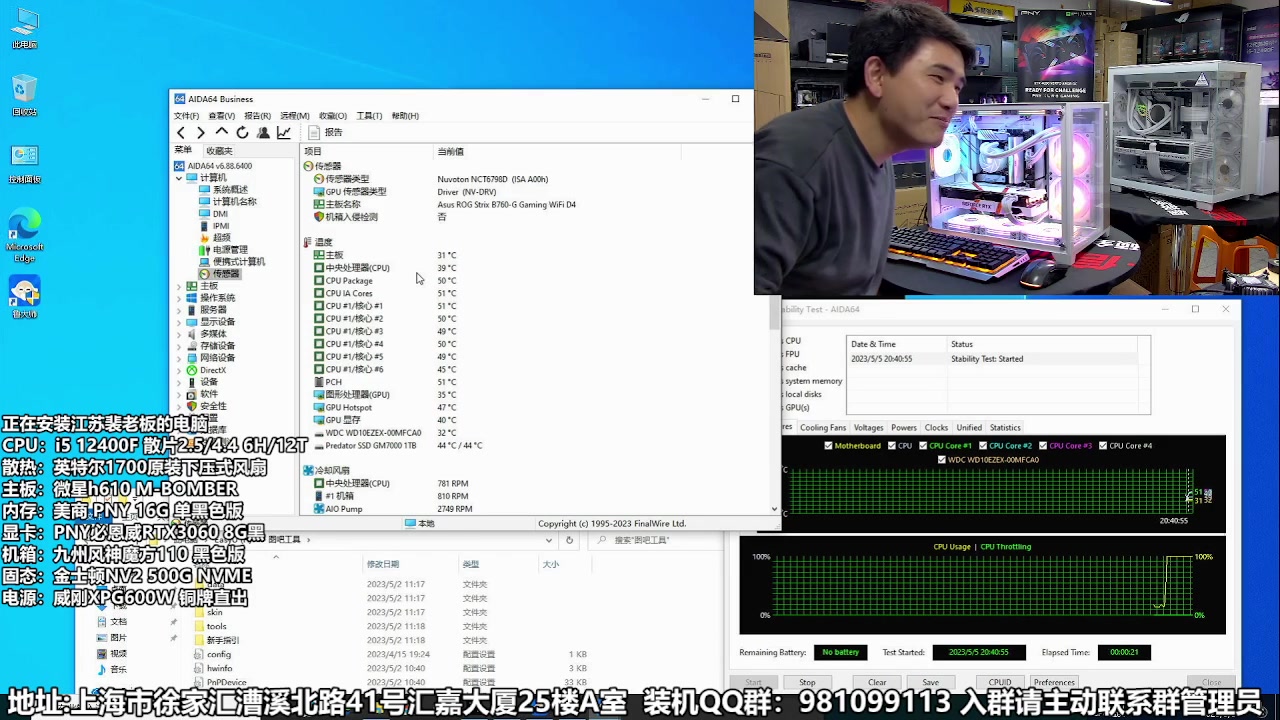This screenshot has width=1280, height=720.
Task: Toggle WDC WD10EZEX-00MFCA0 graph checkbox
Action: (x=942, y=460)
